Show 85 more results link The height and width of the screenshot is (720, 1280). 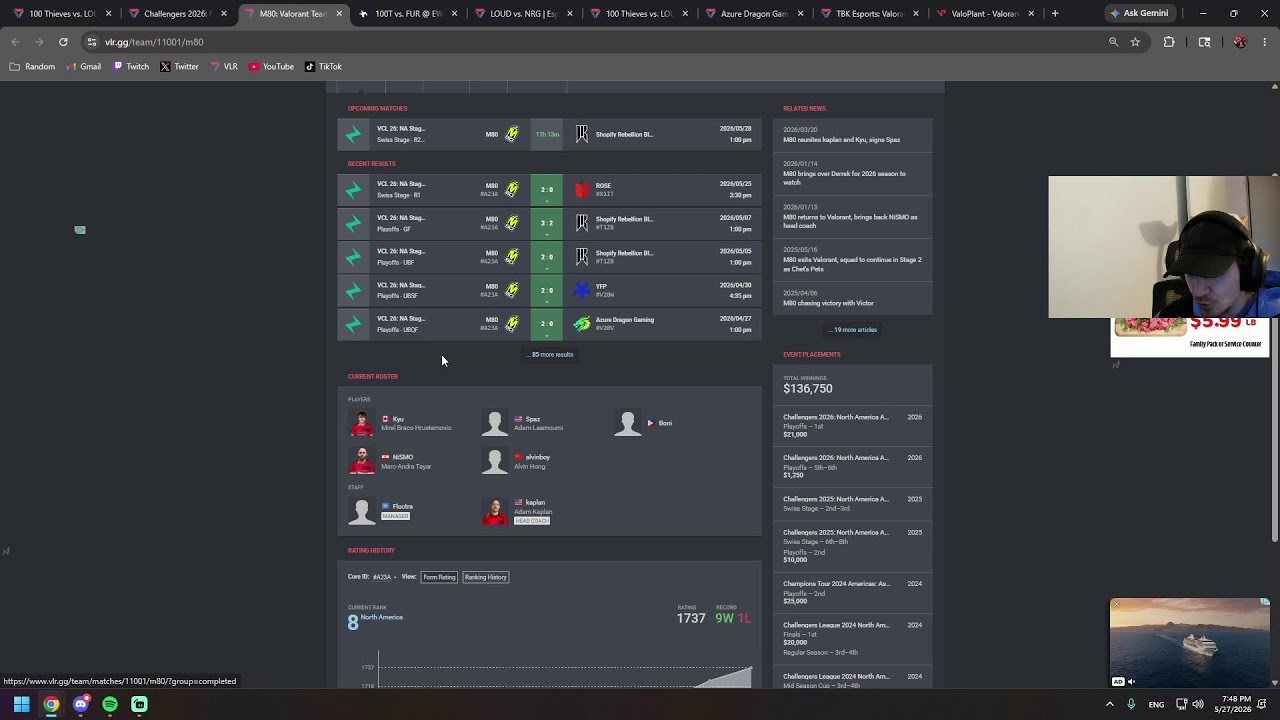coord(550,354)
